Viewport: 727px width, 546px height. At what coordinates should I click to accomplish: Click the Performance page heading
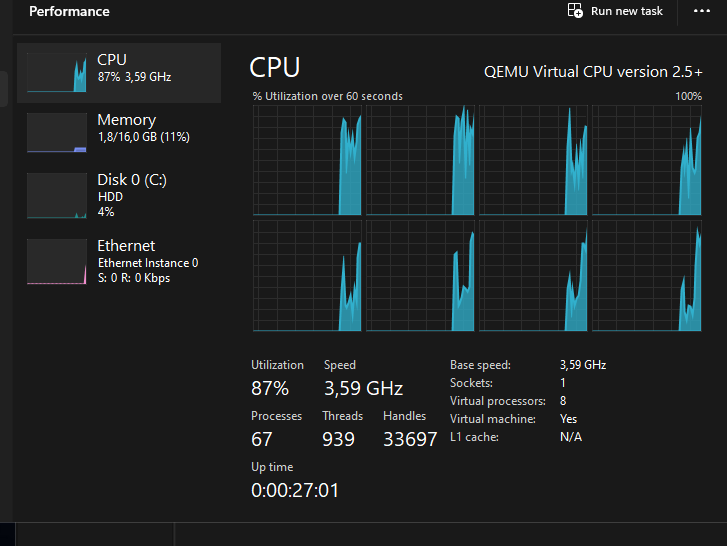coord(69,12)
